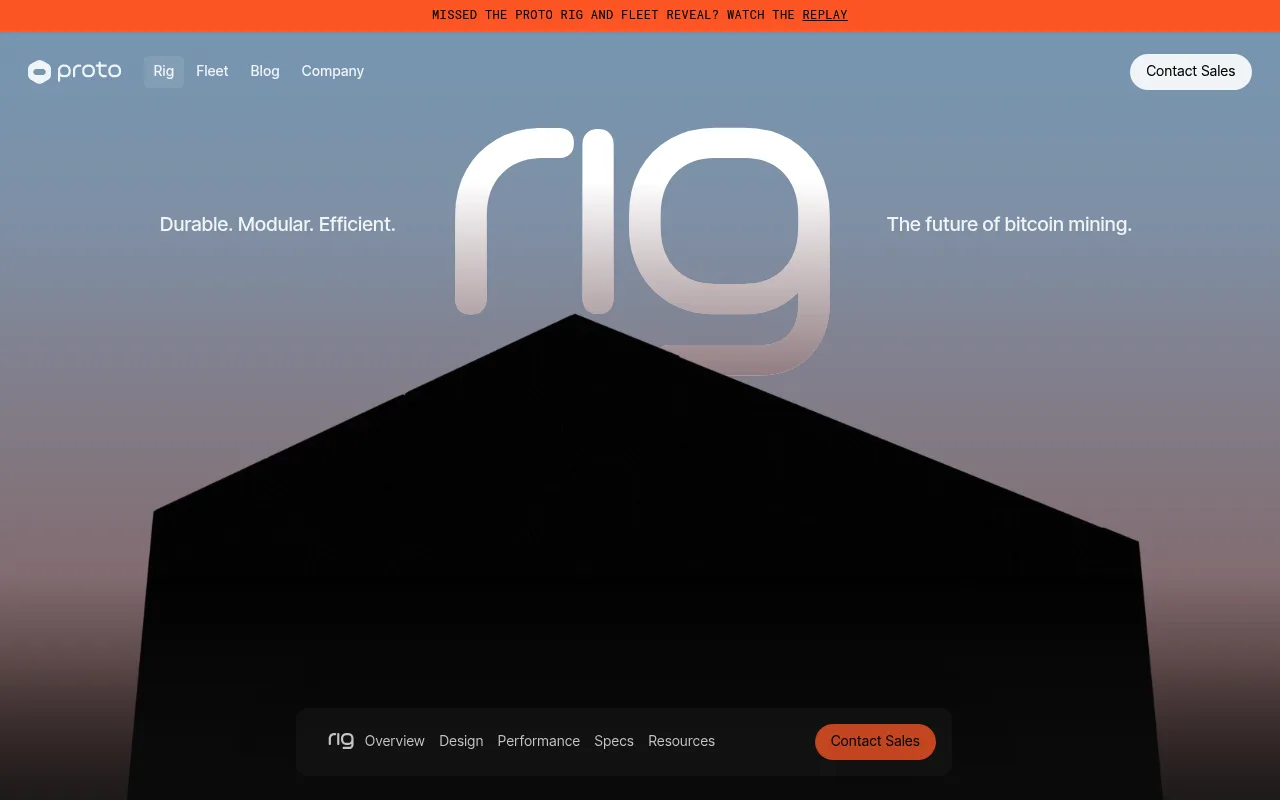Jump to the Overview section
This screenshot has width=1280, height=800.
point(395,741)
